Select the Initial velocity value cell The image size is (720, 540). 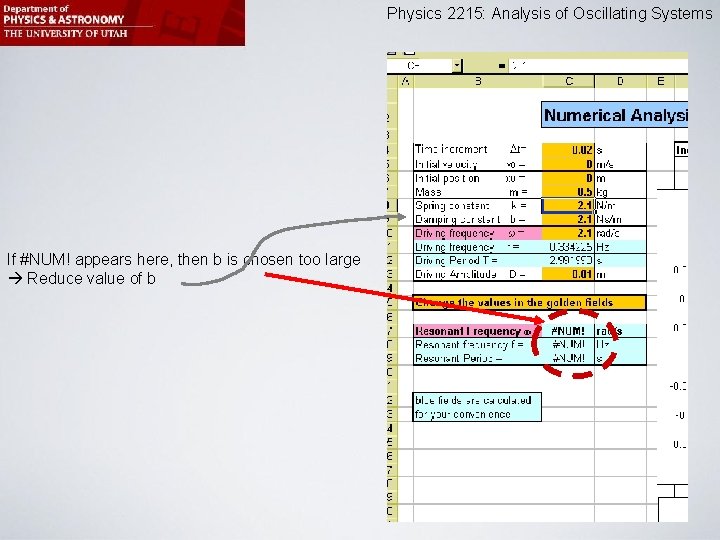(568, 164)
